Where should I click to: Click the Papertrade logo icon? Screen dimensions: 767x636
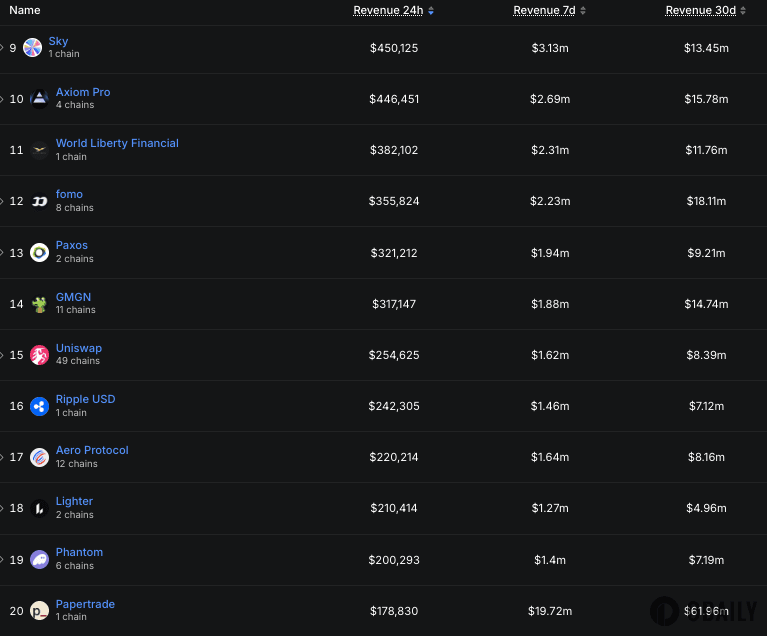point(39,611)
